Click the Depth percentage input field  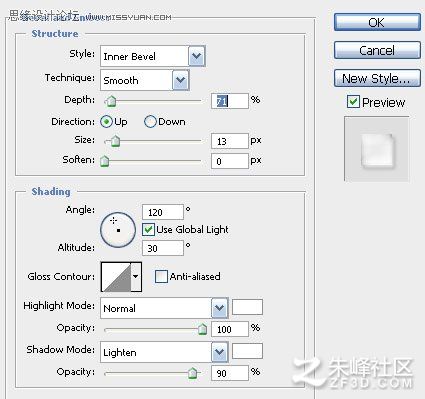[x=230, y=101]
